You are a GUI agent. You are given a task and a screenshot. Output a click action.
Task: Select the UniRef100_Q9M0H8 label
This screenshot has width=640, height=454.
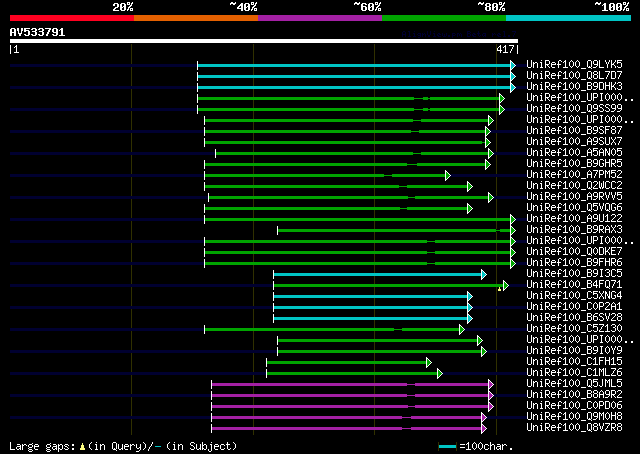(x=574, y=417)
